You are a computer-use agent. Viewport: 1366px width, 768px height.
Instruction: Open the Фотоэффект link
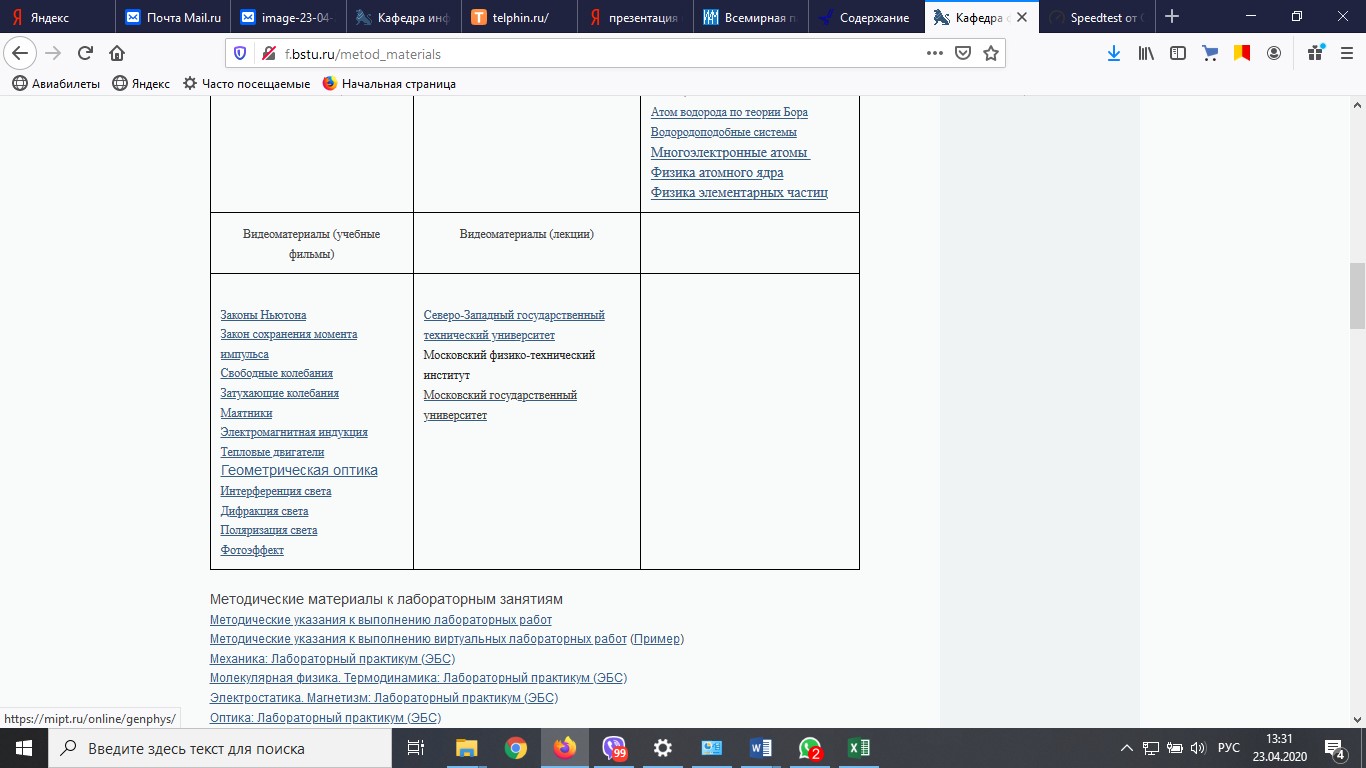tap(252, 550)
